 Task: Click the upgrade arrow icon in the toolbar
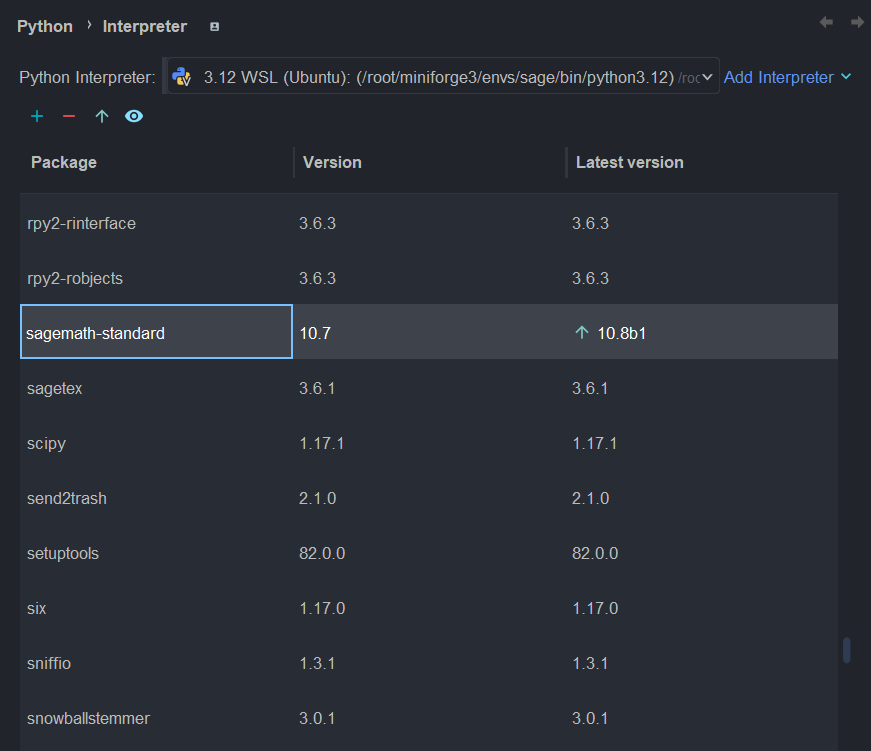click(101, 116)
